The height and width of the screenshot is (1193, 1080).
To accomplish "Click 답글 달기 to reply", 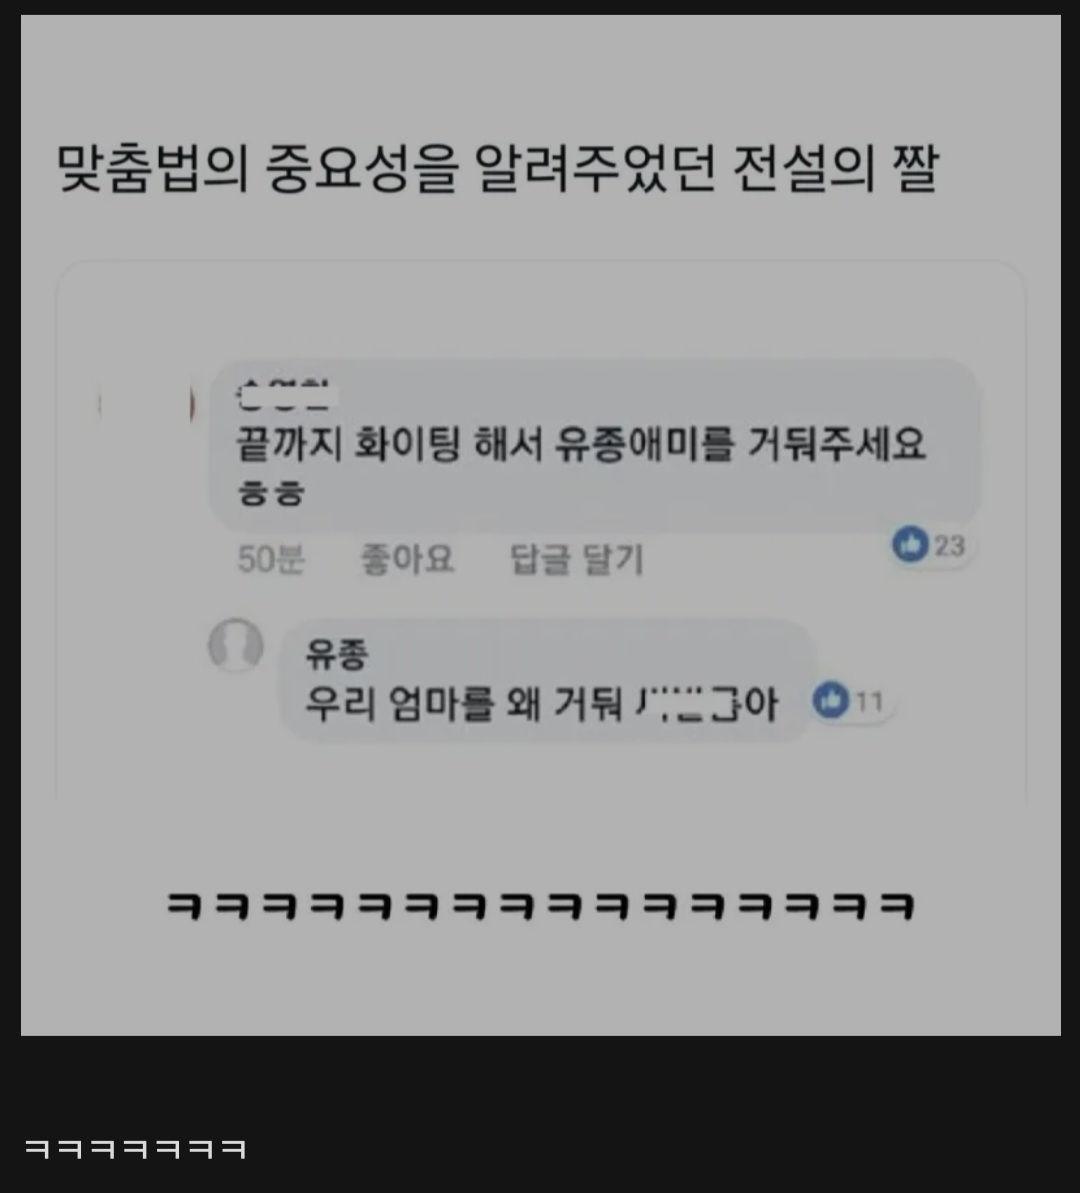I will point(576,560).
